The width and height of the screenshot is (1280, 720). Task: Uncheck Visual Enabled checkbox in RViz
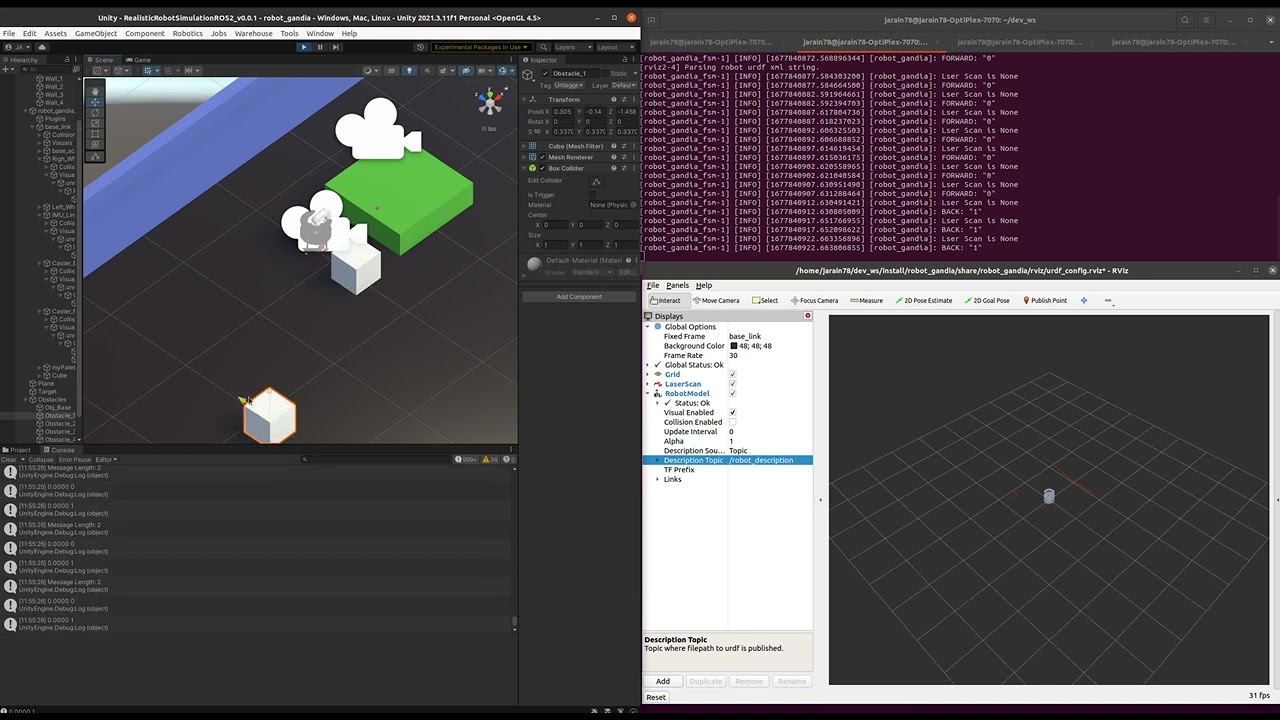tap(733, 412)
